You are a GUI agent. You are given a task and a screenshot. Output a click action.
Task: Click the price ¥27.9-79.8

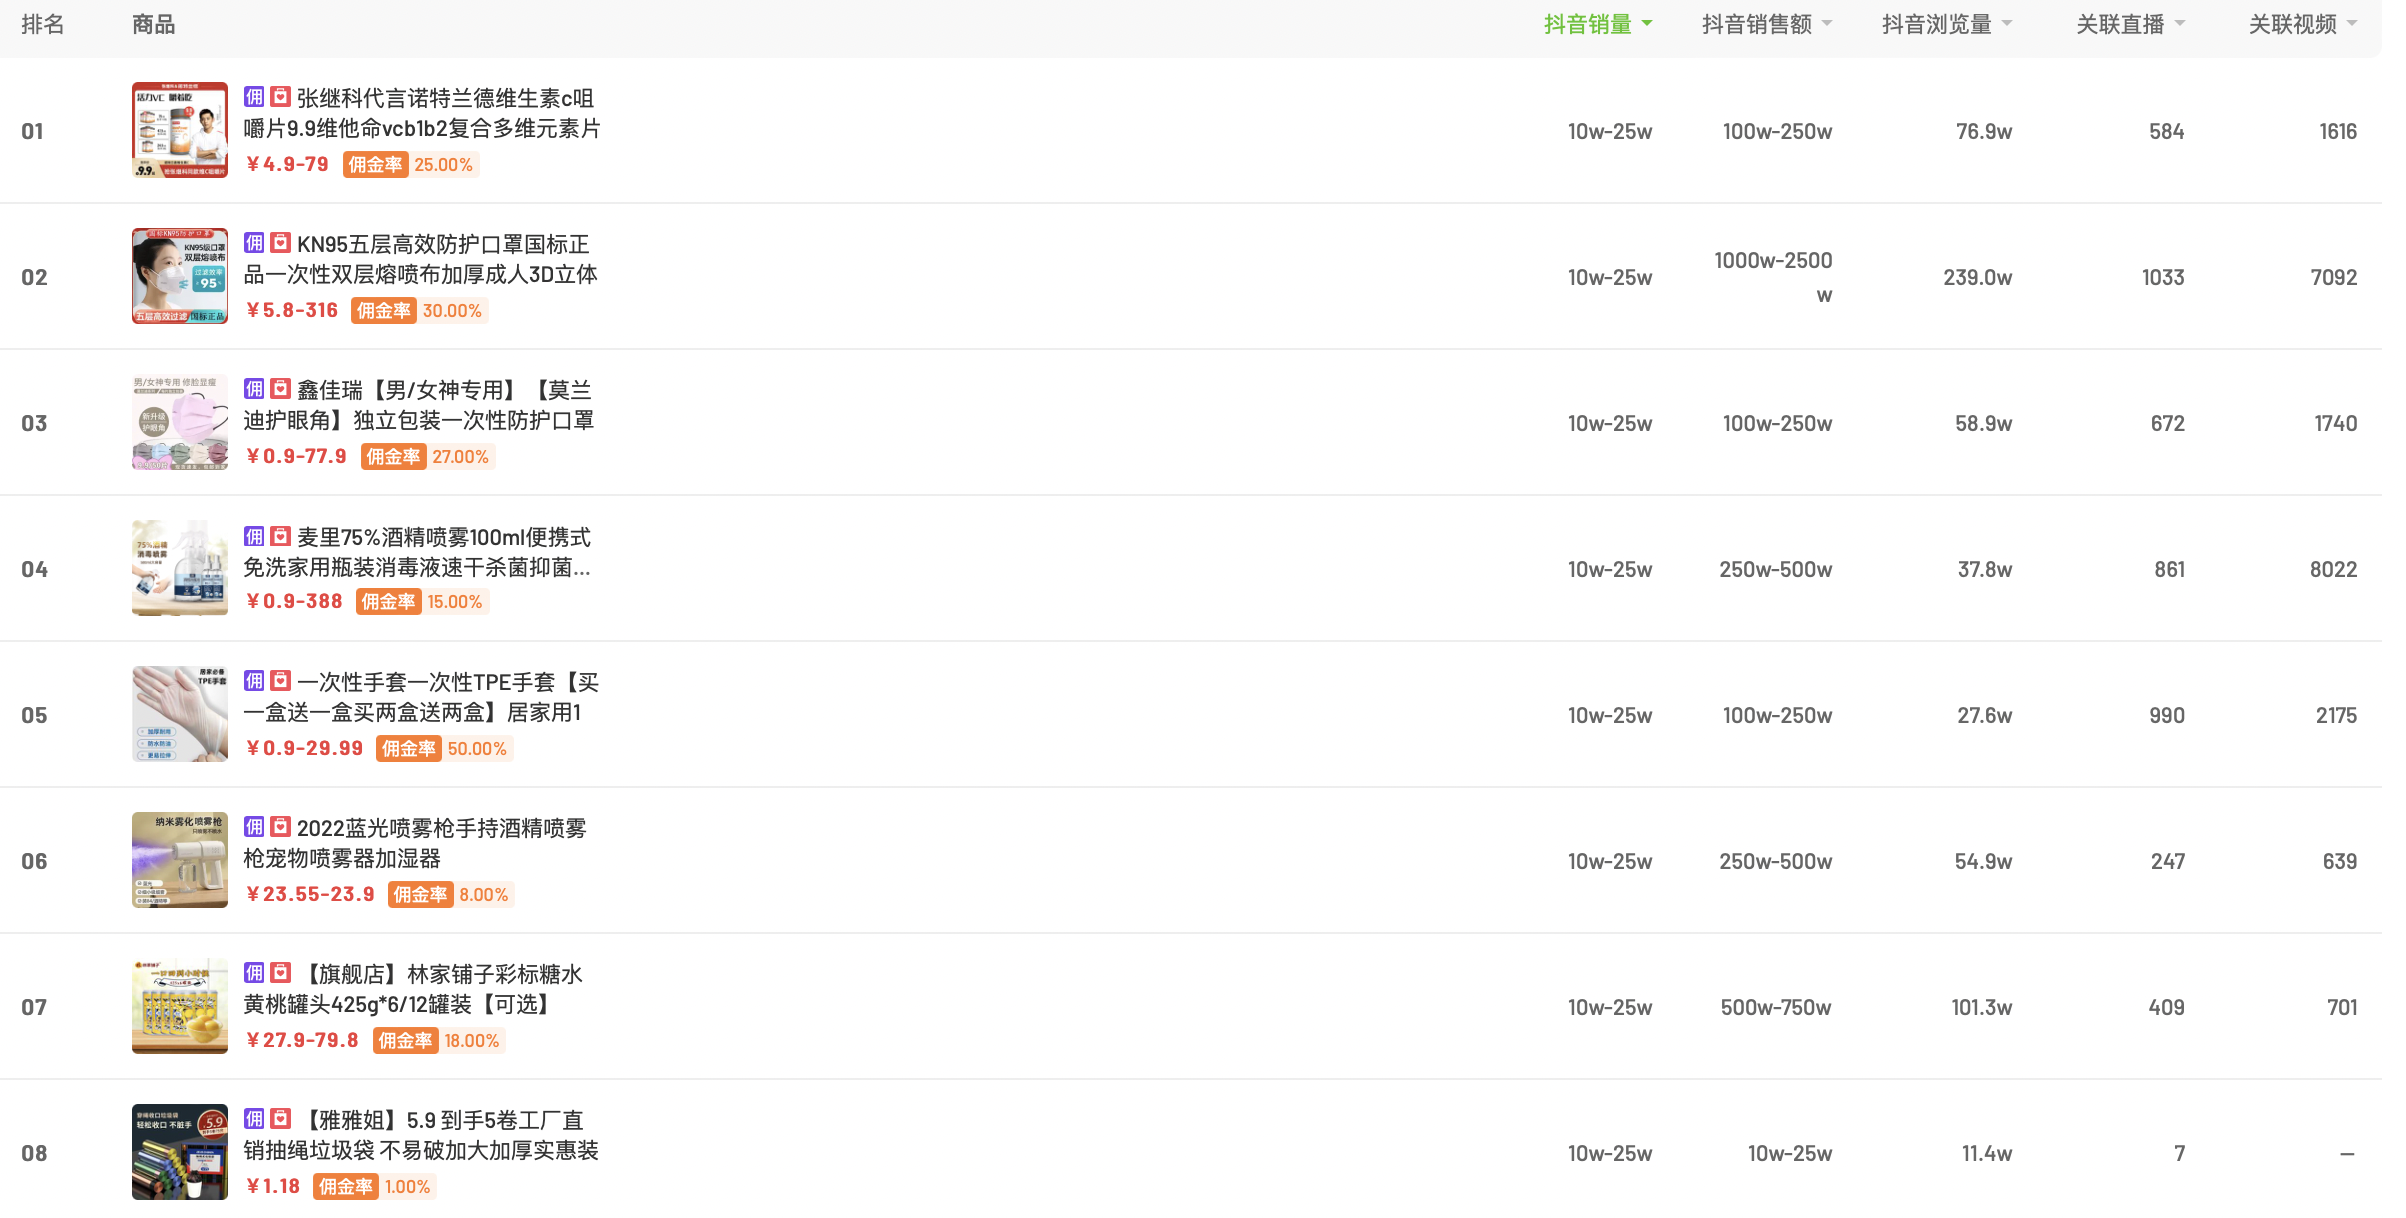point(302,1041)
